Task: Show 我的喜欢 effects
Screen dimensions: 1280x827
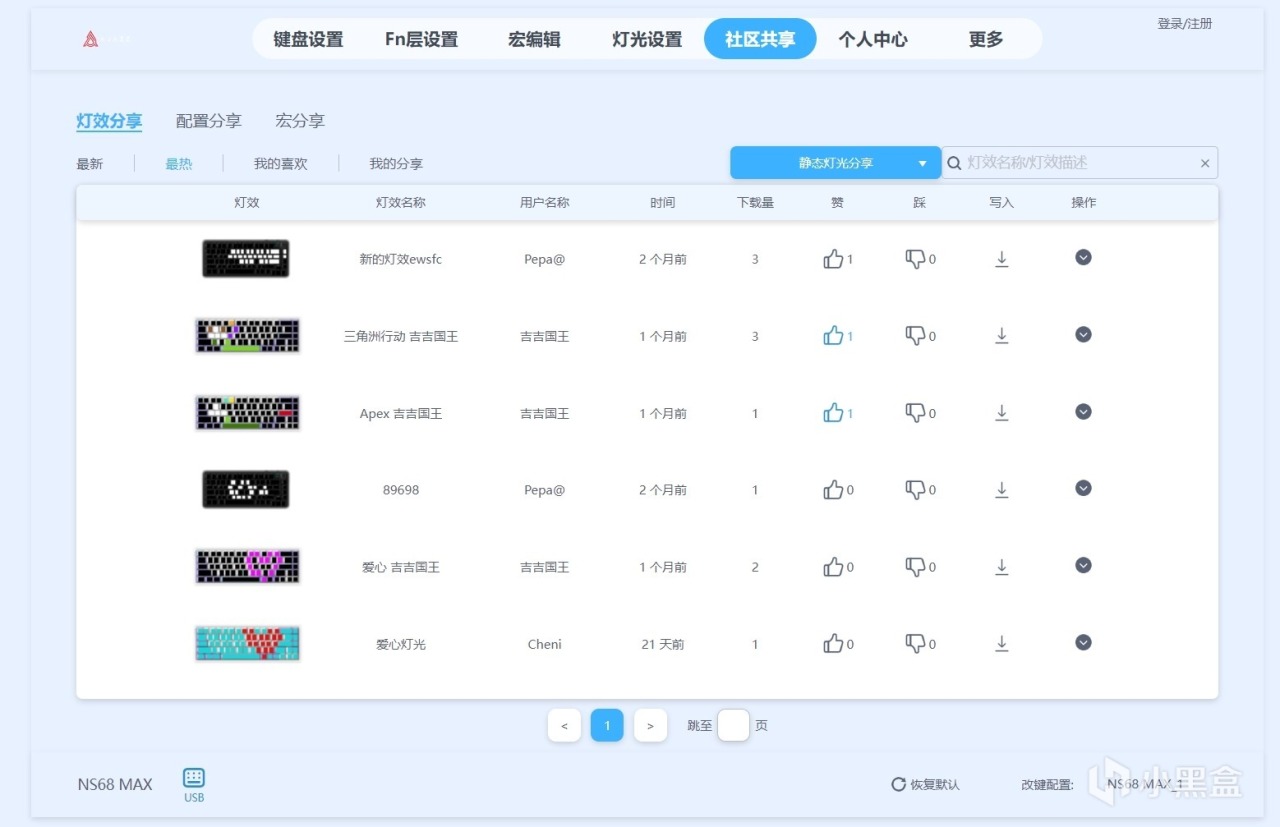Action: tap(281, 164)
